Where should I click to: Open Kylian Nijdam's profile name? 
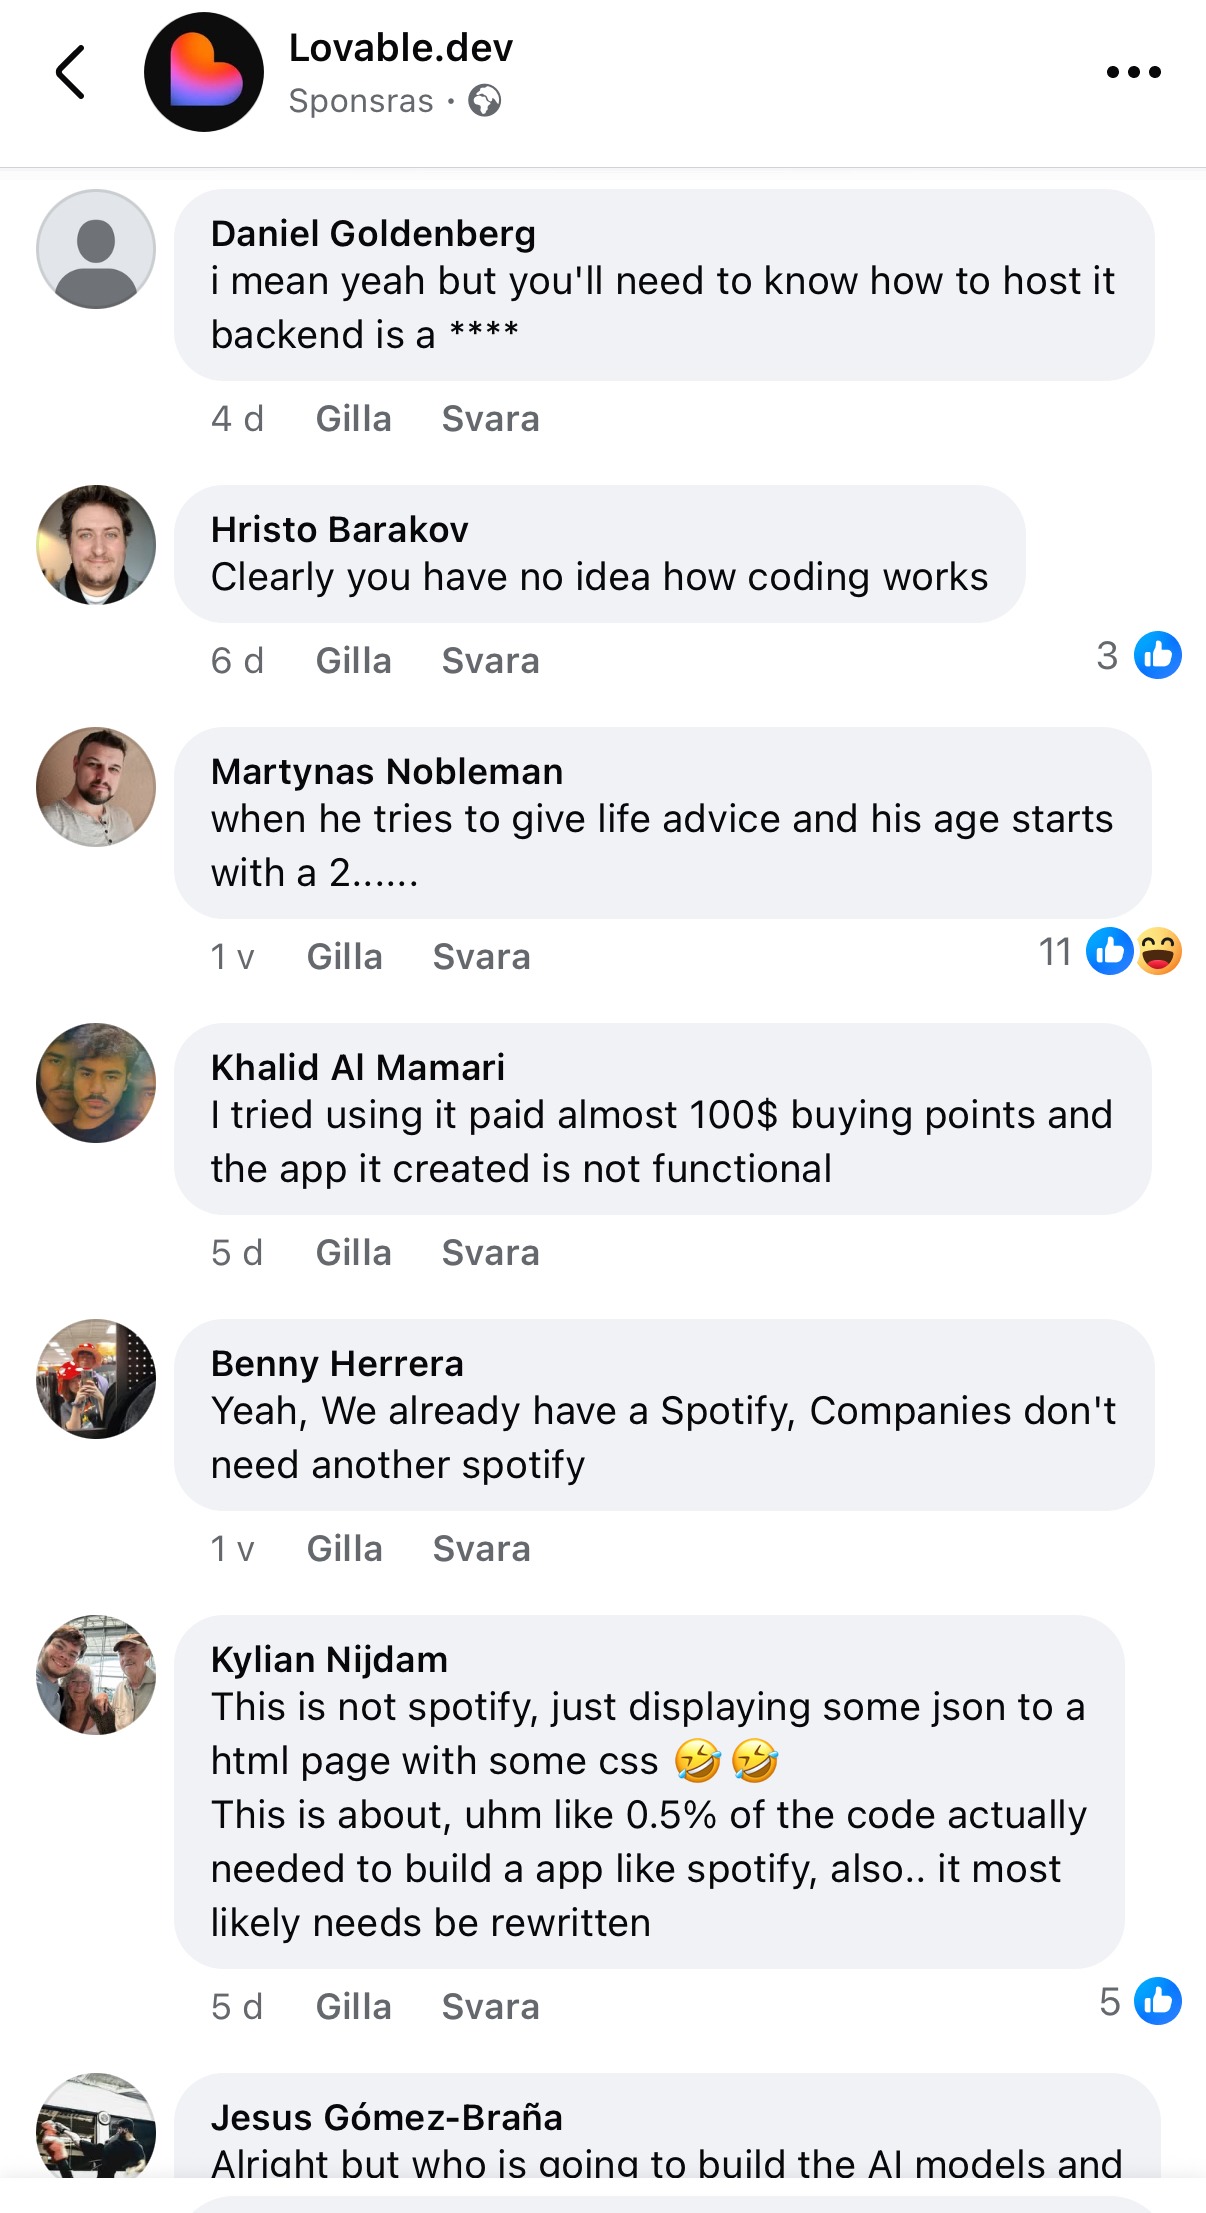pos(329,1660)
